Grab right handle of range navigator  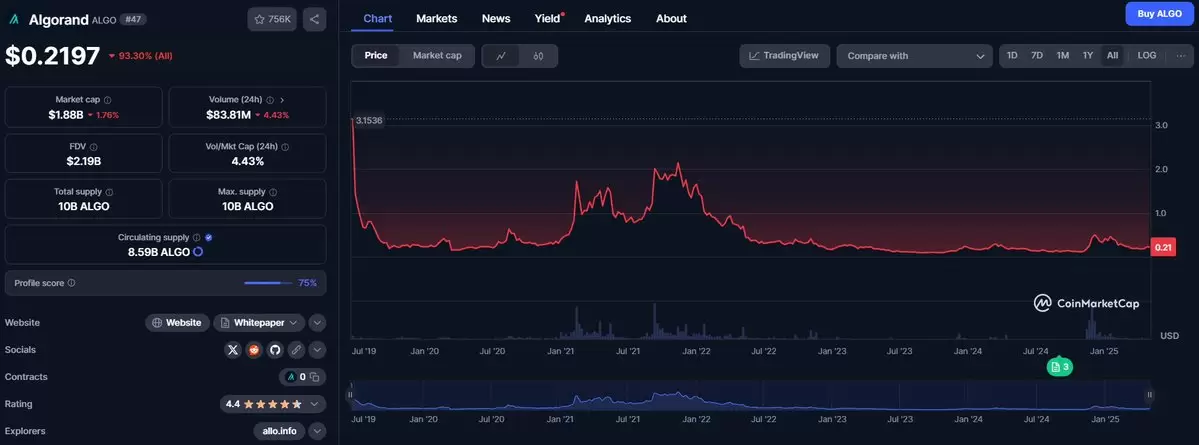pos(1149,395)
